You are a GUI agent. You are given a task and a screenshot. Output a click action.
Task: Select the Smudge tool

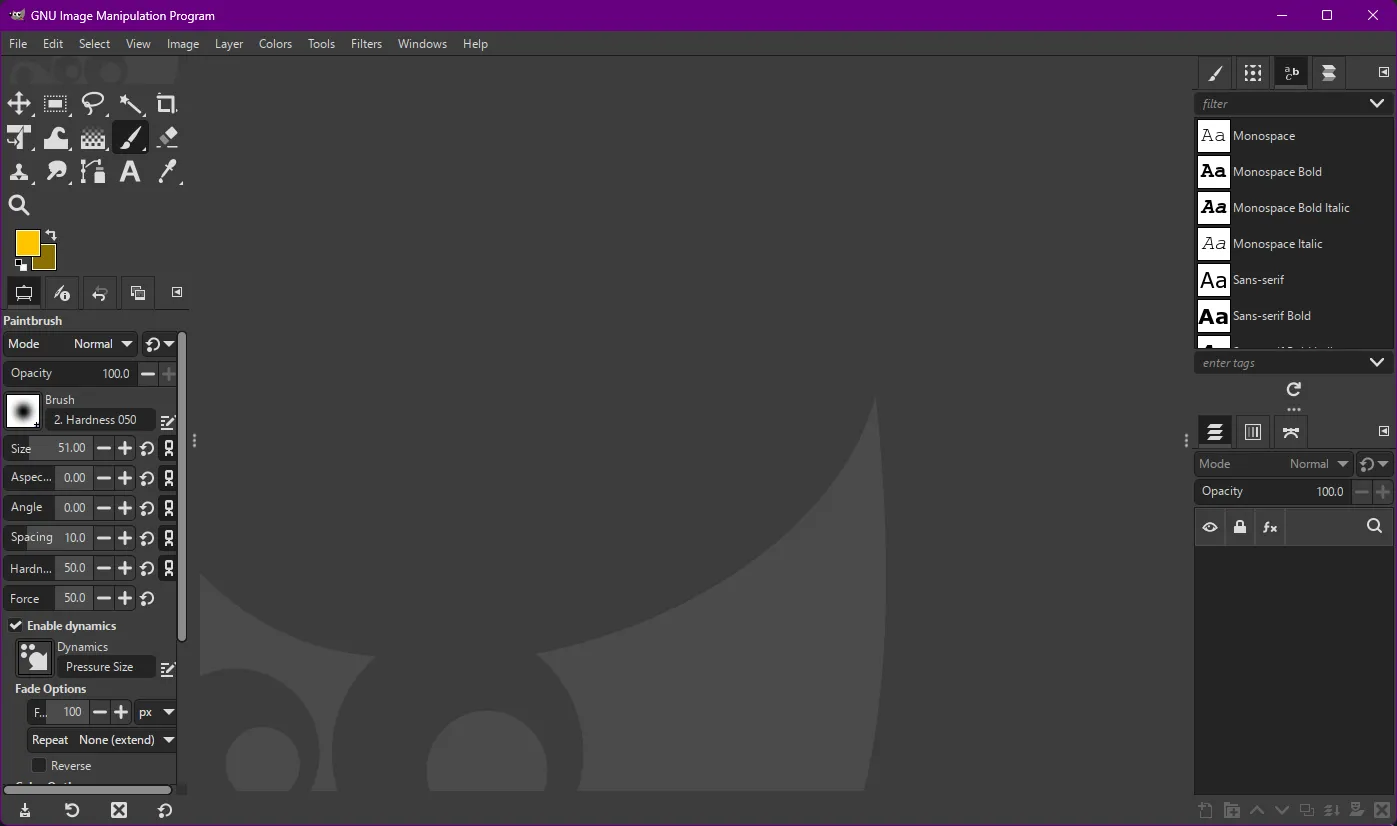coord(56,172)
